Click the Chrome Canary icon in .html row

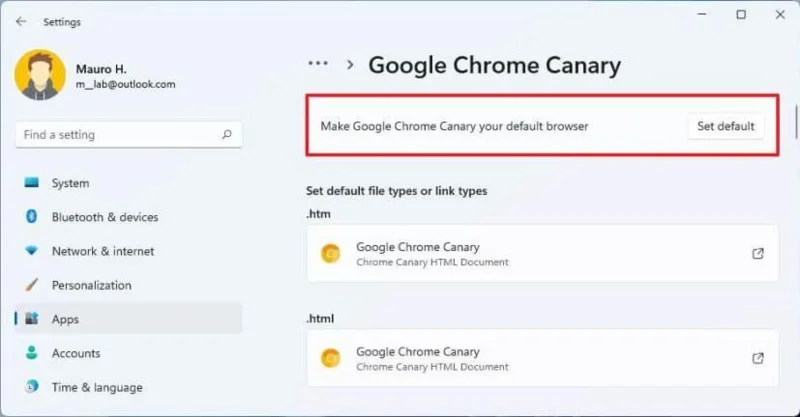331,358
